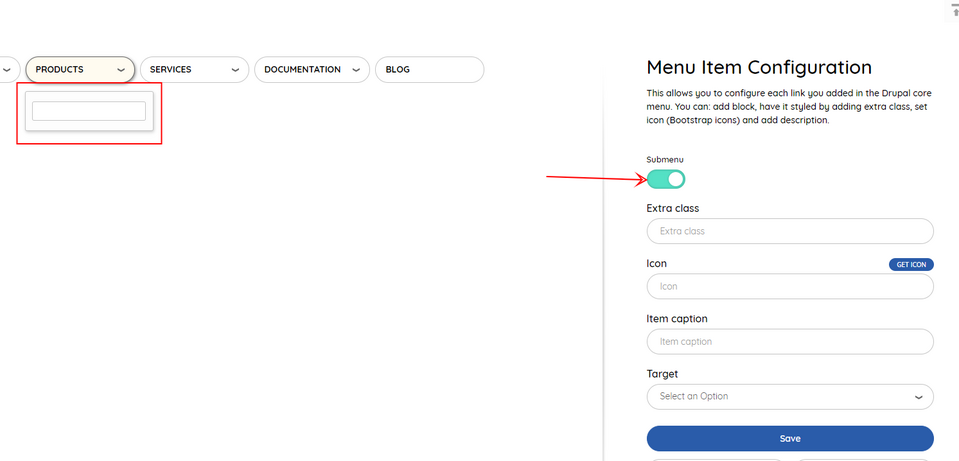This screenshot has height=461, width=959.
Task: Click the empty PRODUCTS submenu block
Action: tap(89, 111)
